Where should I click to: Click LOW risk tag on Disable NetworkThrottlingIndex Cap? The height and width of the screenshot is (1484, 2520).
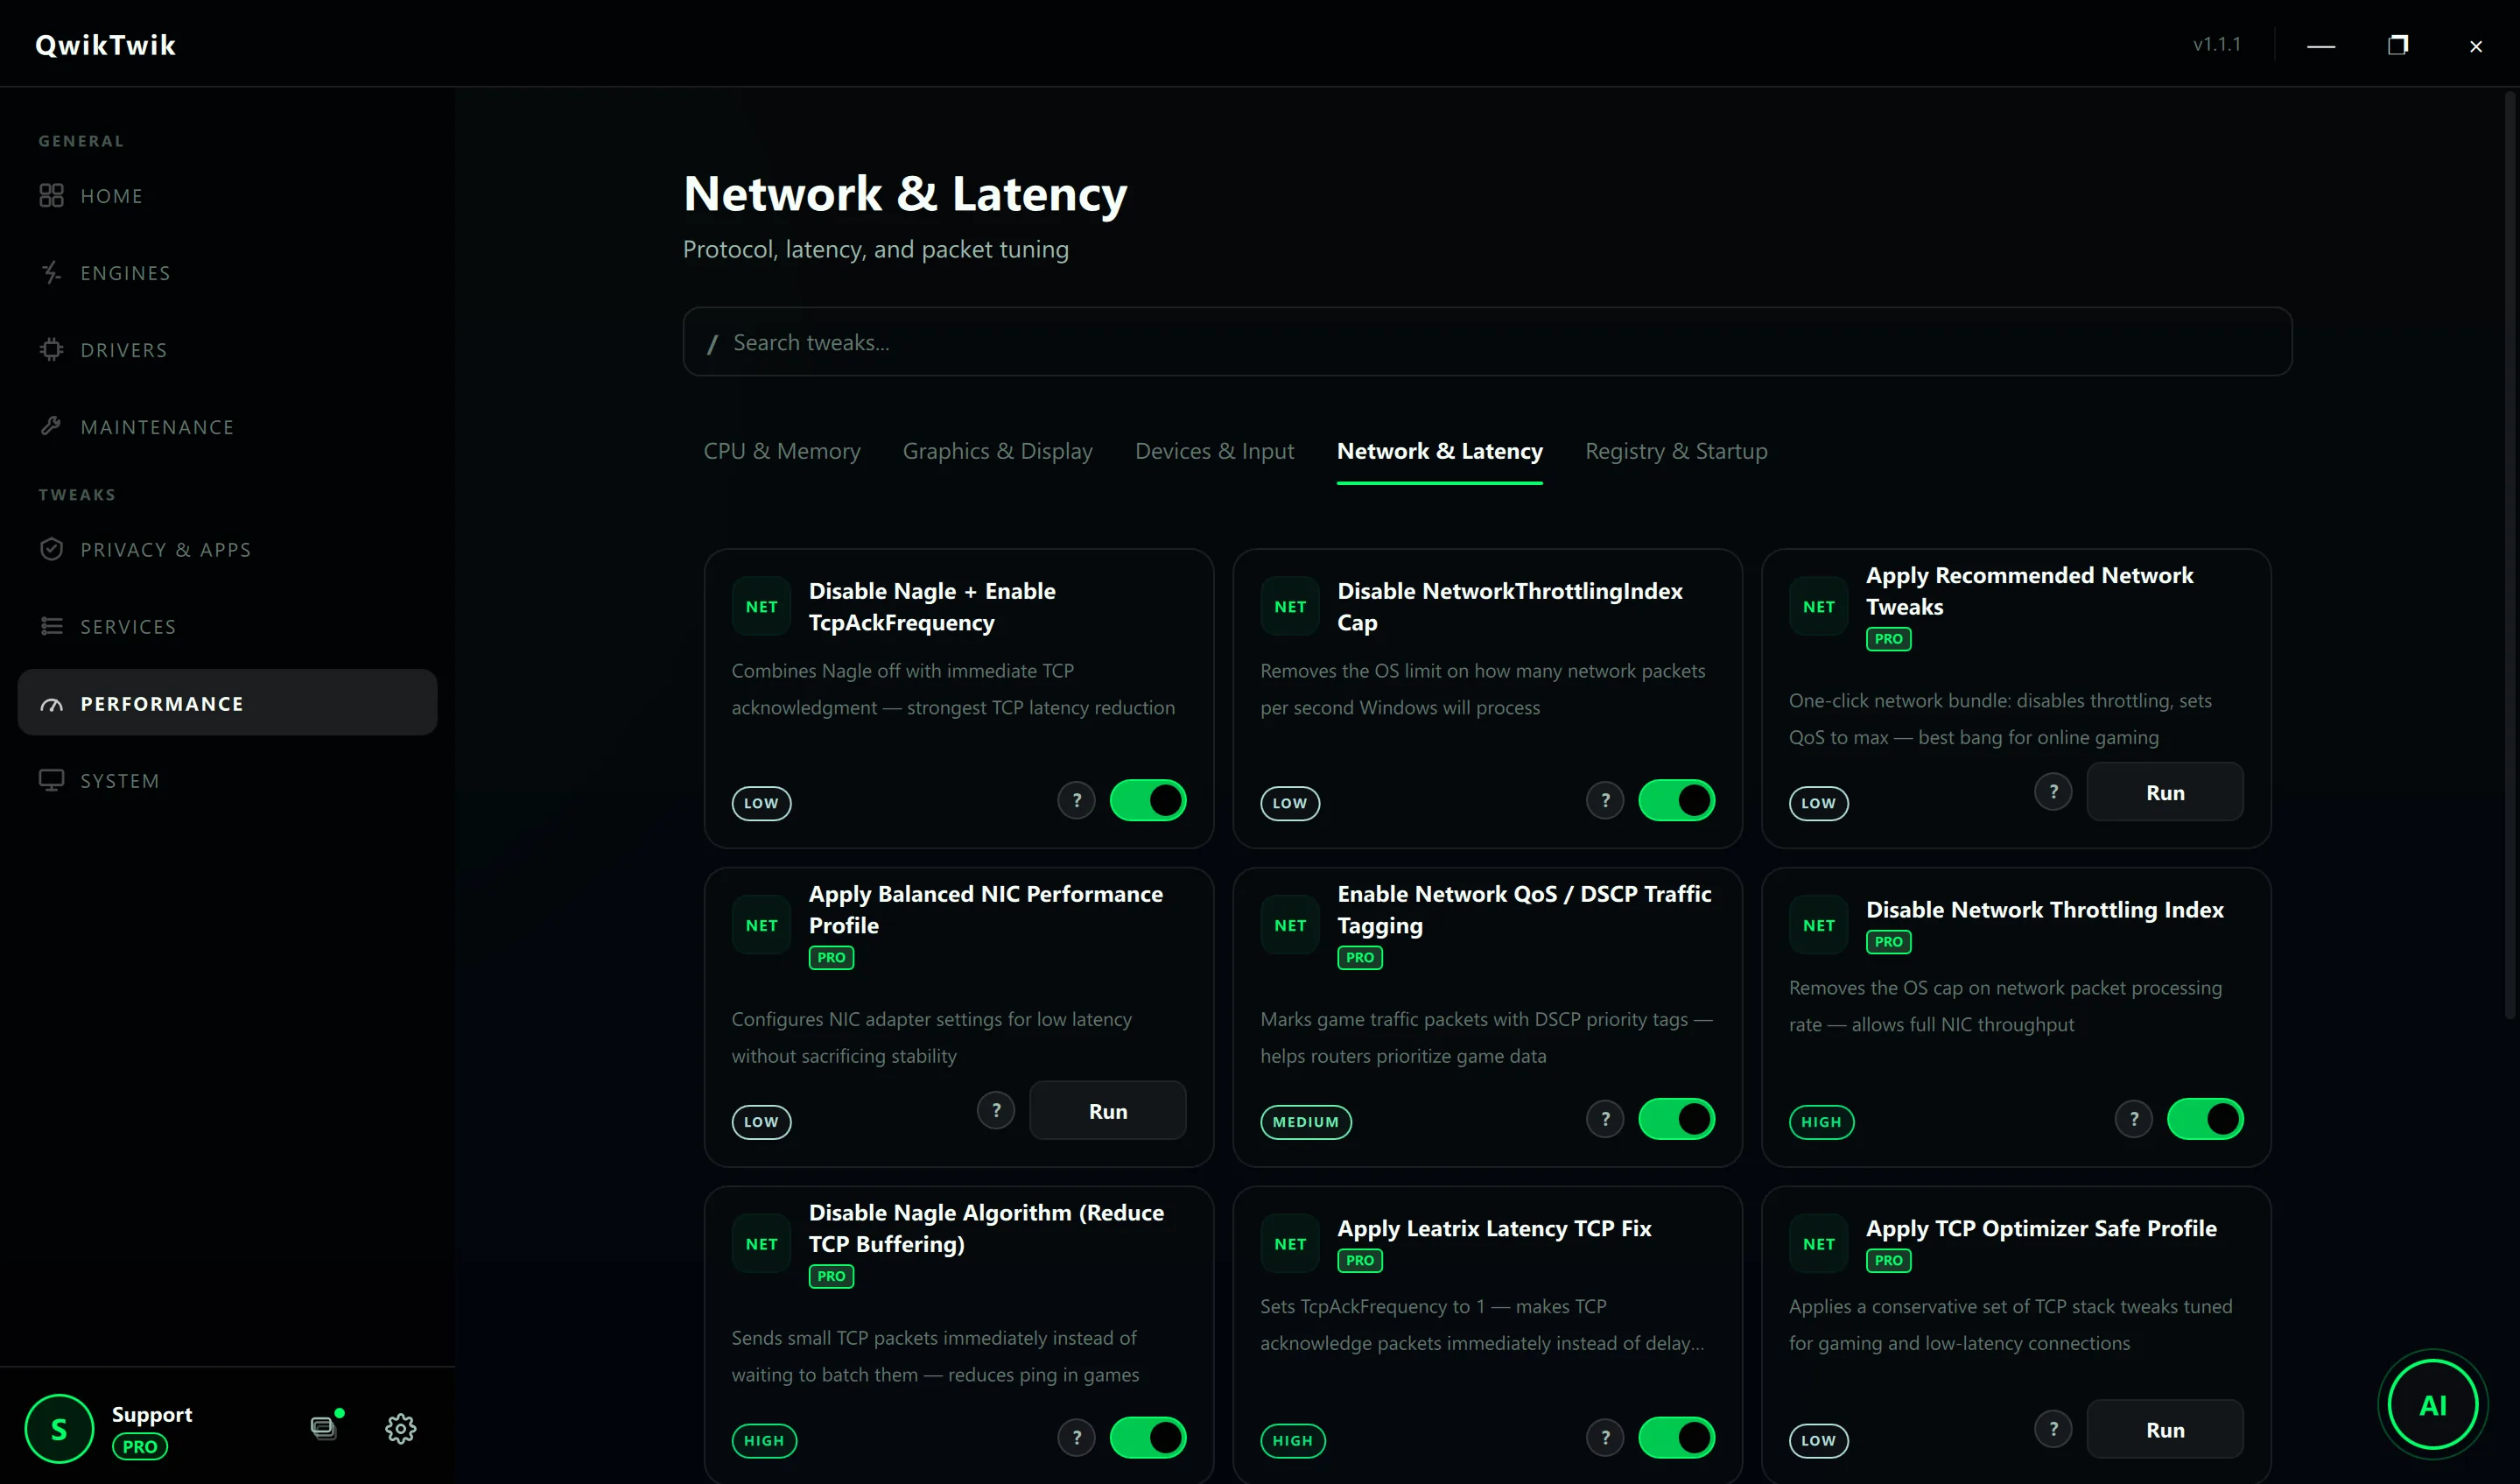pyautogui.click(x=1290, y=803)
